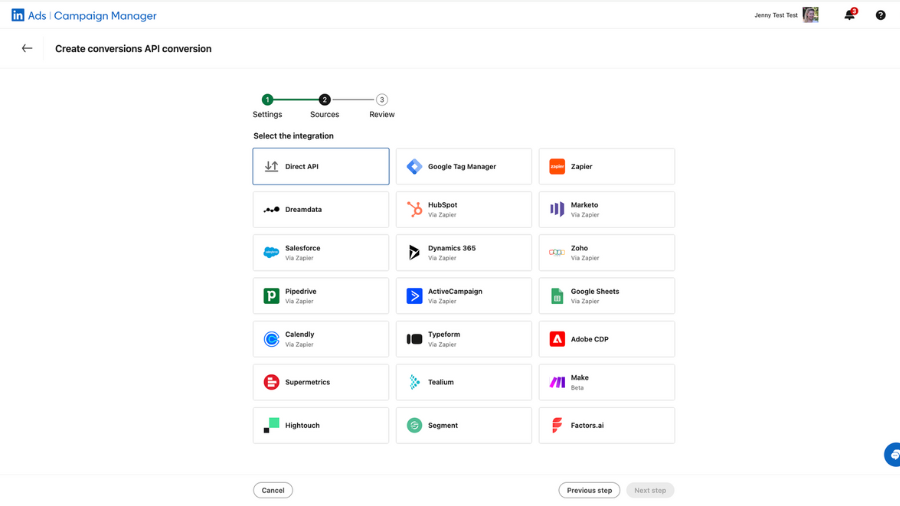Open the chat bubble widget
This screenshot has height=506, width=900.
click(x=893, y=455)
